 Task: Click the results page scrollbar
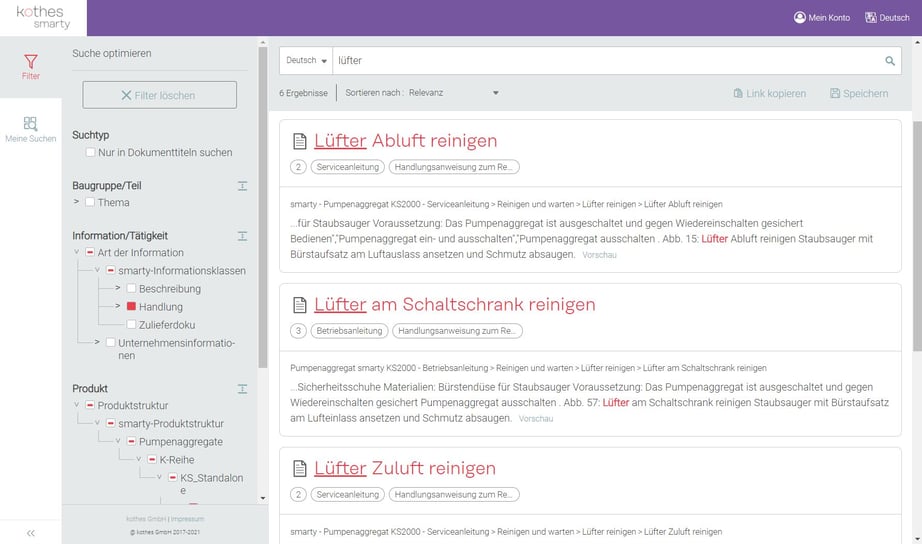click(x=917, y=235)
